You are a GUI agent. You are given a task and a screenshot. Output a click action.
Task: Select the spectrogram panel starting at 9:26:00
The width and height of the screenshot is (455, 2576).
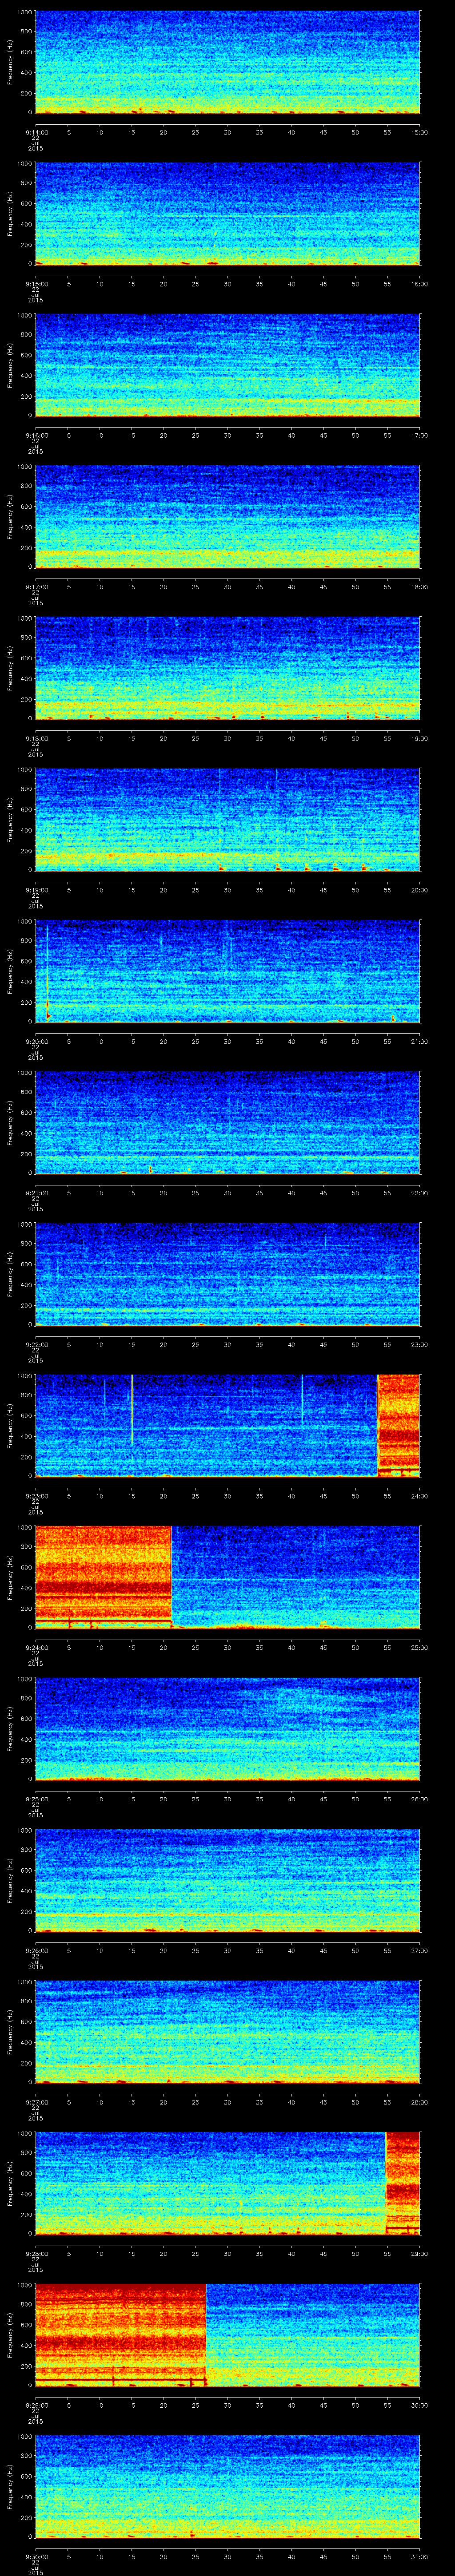(227, 1881)
